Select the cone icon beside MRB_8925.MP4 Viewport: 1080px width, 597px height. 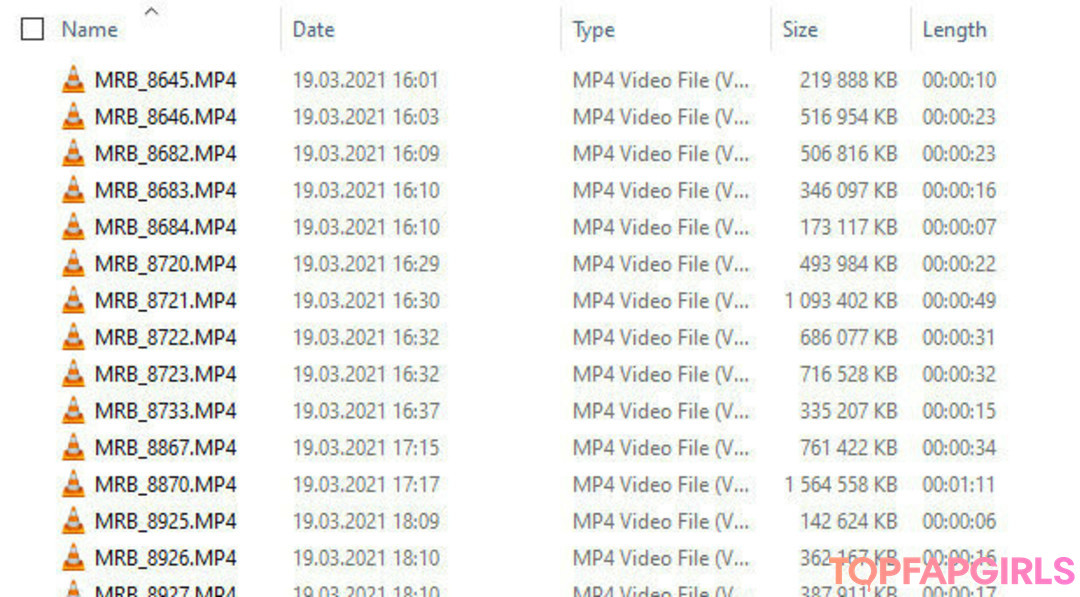click(73, 521)
